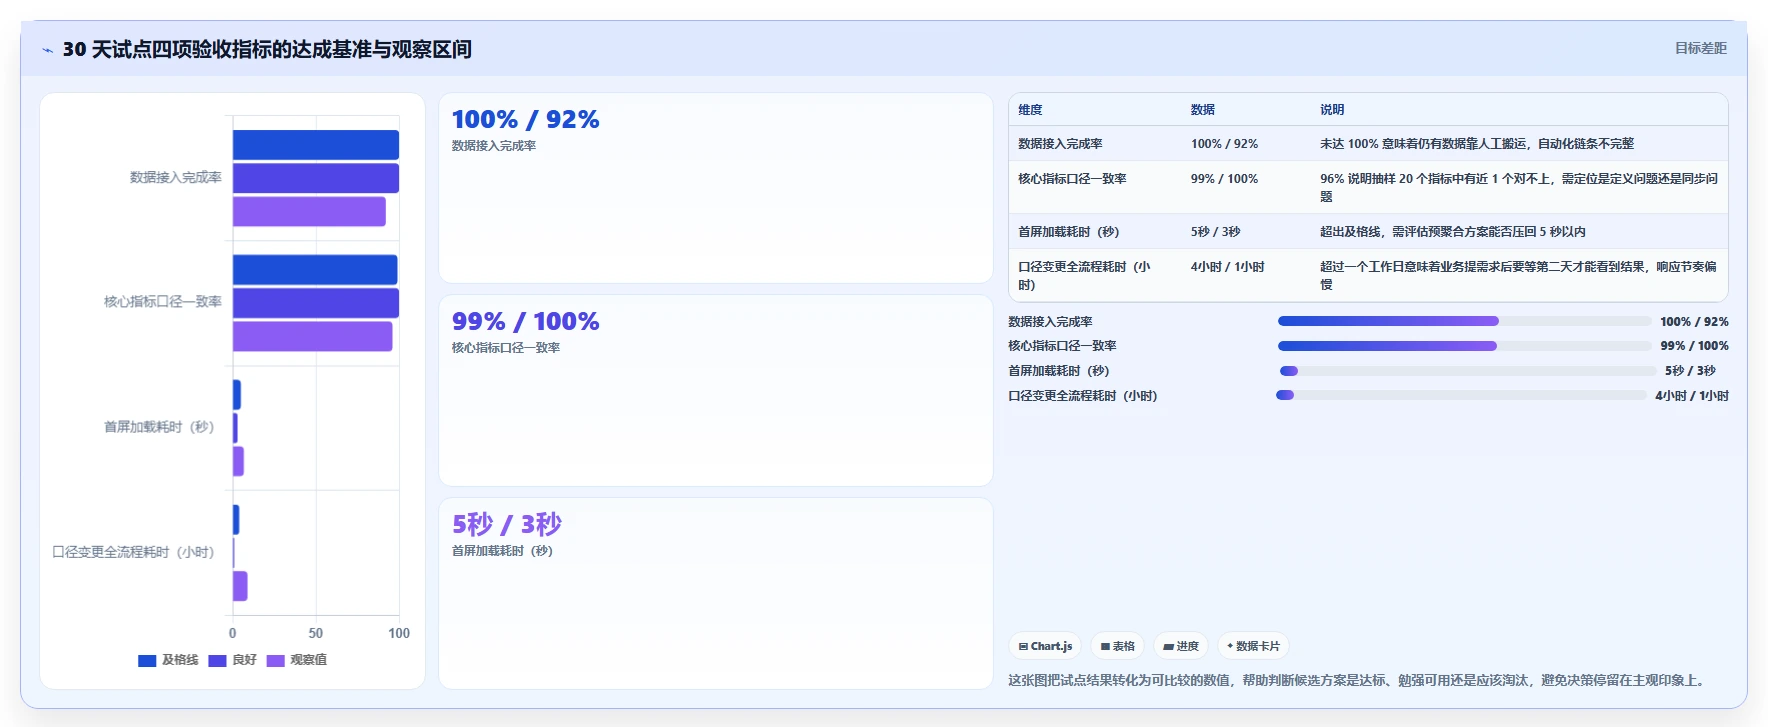Screen dimensions: 1768x727
Task: Click the blue 及格线 bar for 数据接入完成率
Action: click(x=316, y=145)
